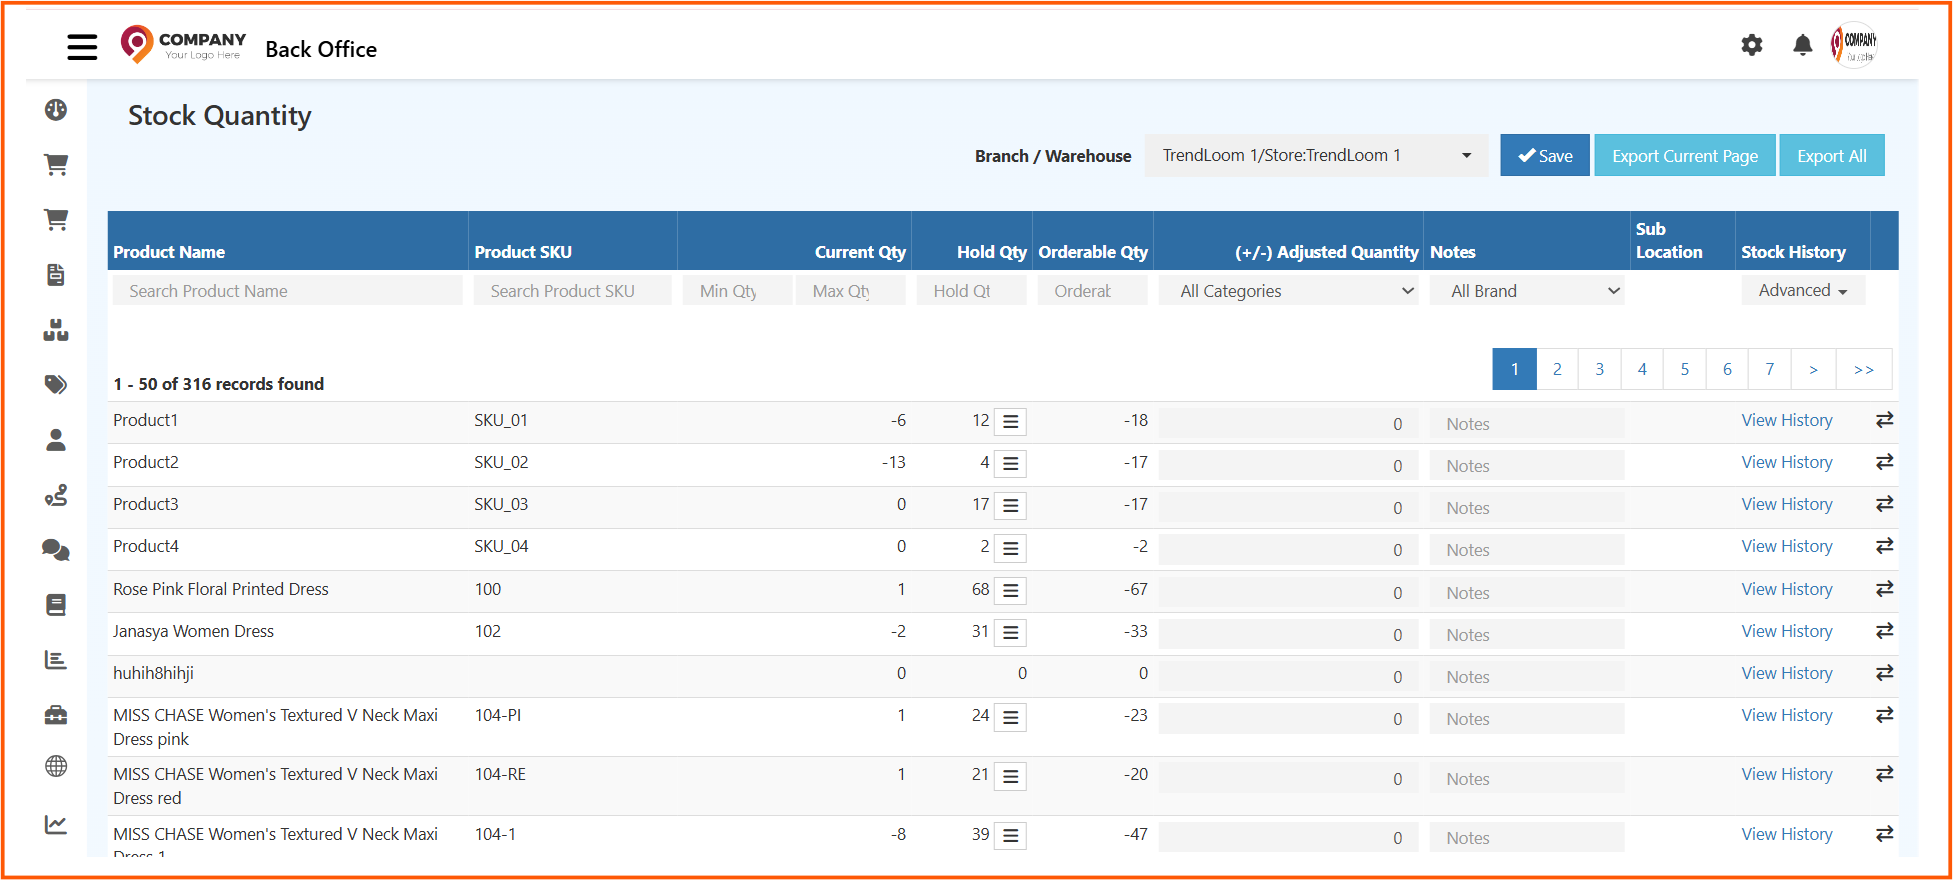Click transfer arrows for SKU 104-RE

click(1884, 774)
